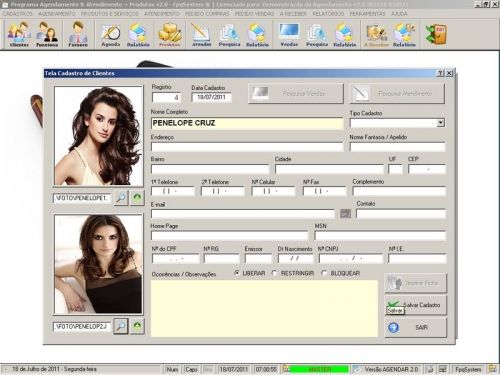This screenshot has height=375, width=500.
Task: Open the Vendas monitor icon
Action: coord(289,34)
